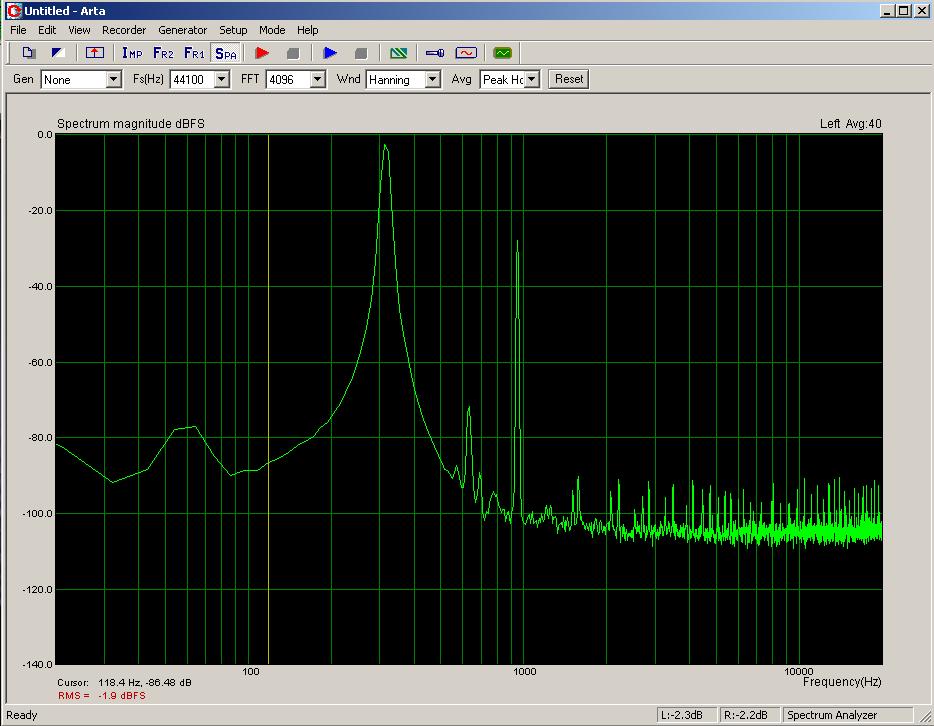Image resolution: width=934 pixels, height=726 pixels.
Task: Click the '-140.0' y-axis label
Action: (x=37, y=664)
